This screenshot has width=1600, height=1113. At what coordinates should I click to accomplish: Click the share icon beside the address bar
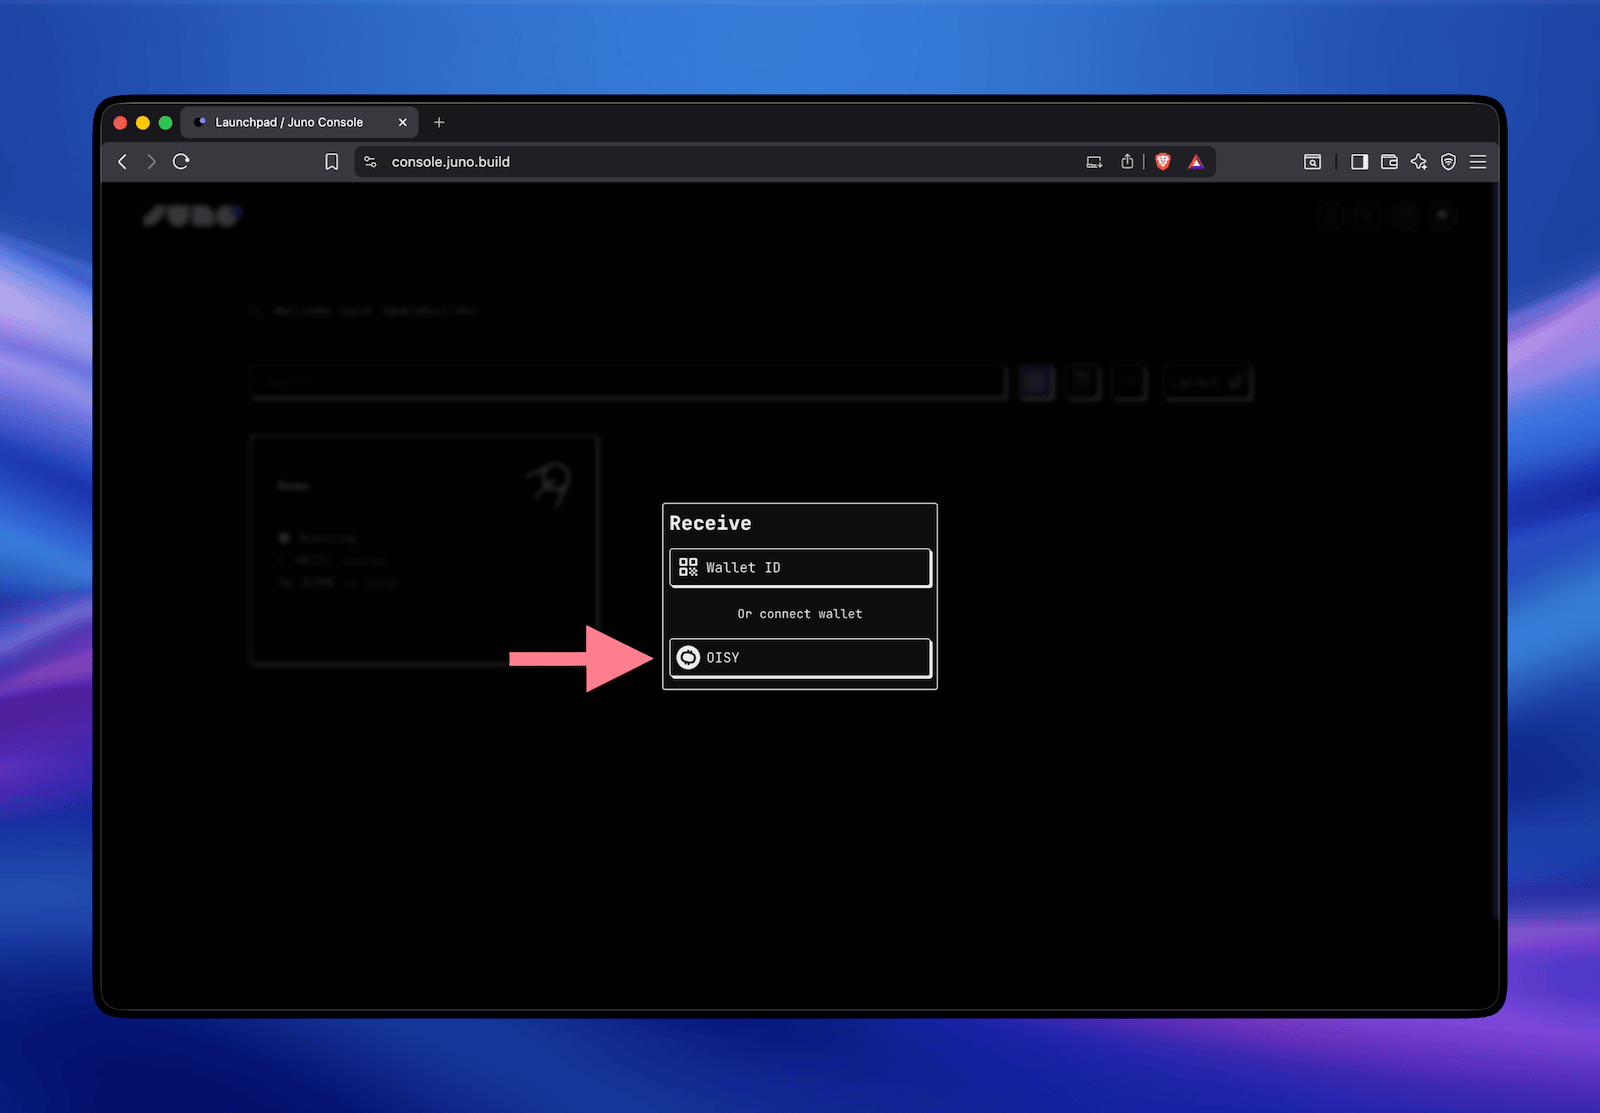1127,161
